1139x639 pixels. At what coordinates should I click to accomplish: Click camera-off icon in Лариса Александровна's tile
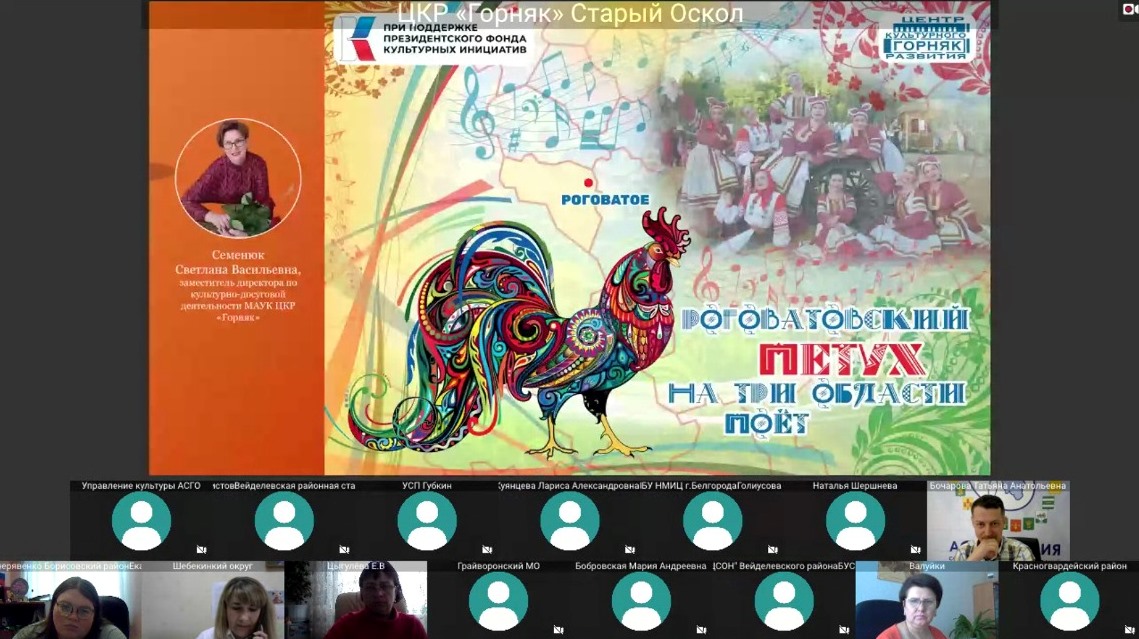[x=630, y=550]
